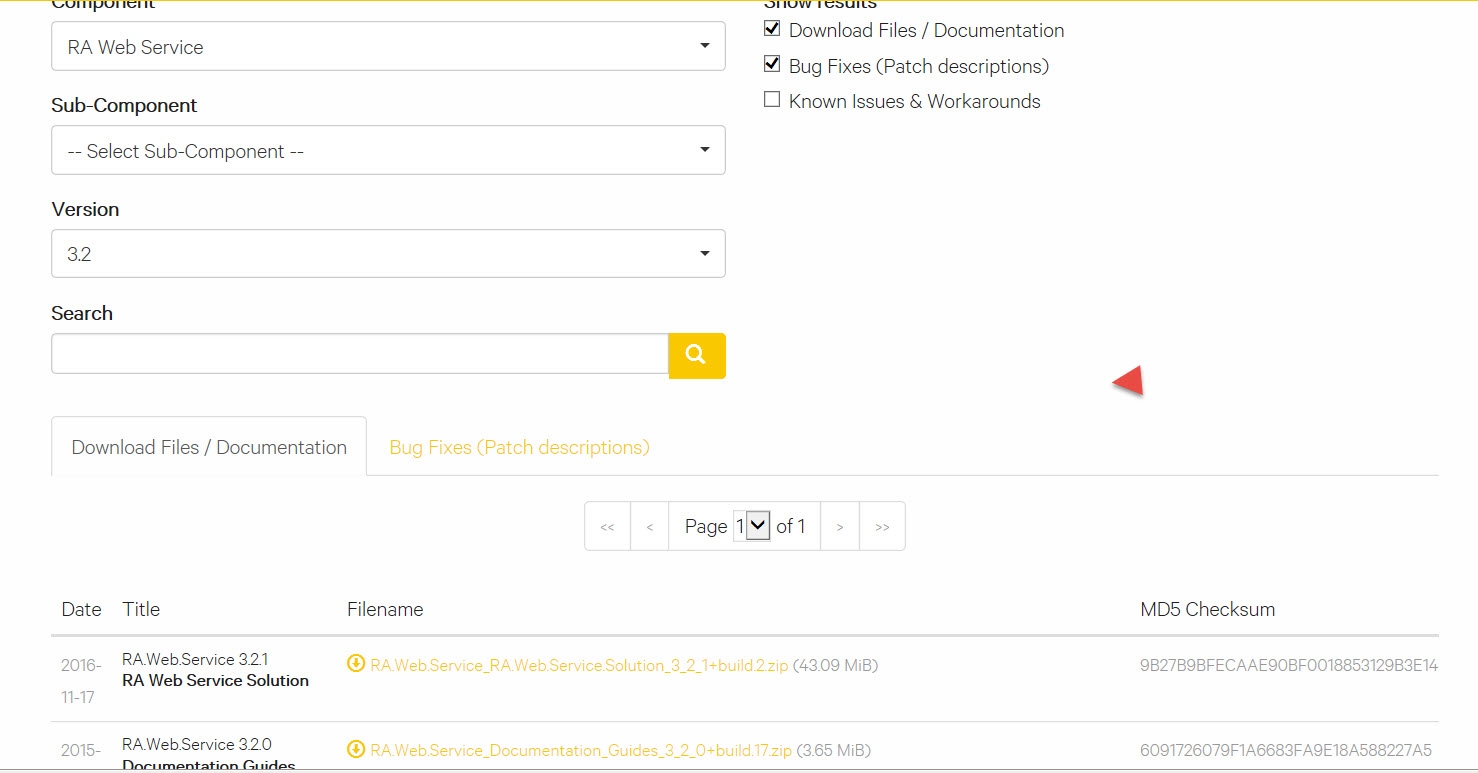The width and height of the screenshot is (1478, 773).
Task: Open the page number selector in pagination
Action: point(756,524)
